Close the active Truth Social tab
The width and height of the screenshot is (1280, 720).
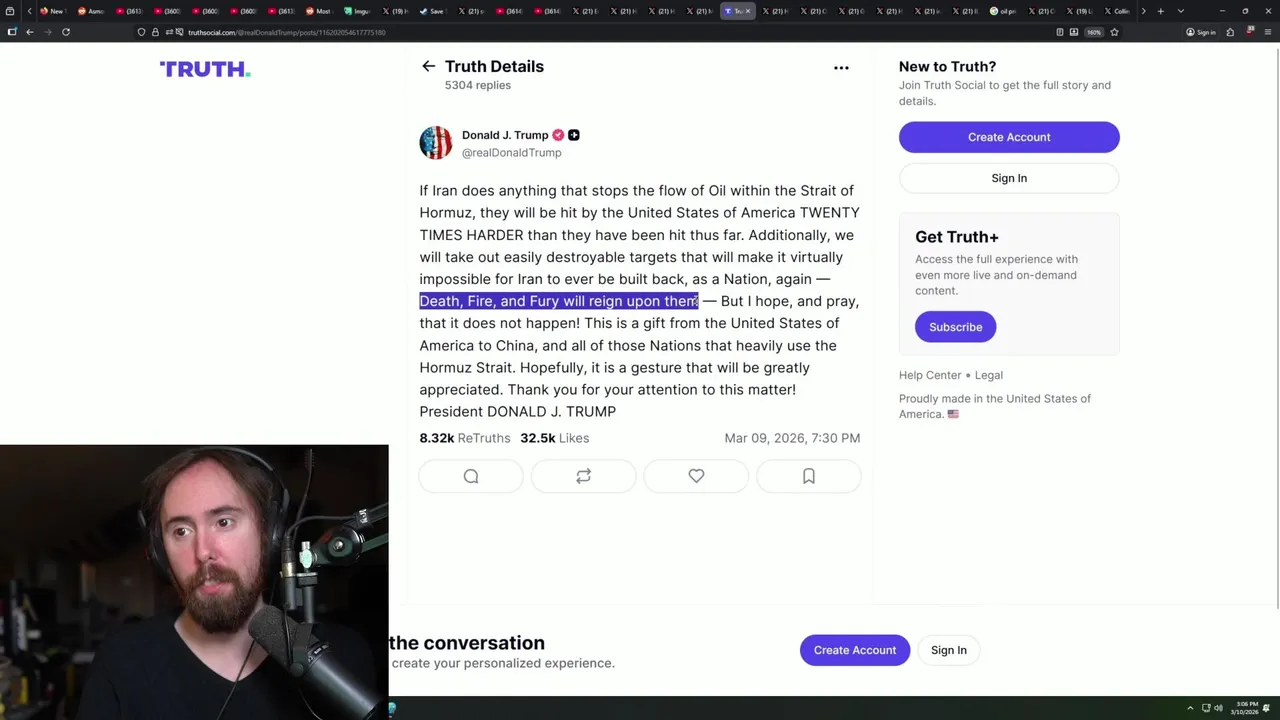tap(749, 11)
